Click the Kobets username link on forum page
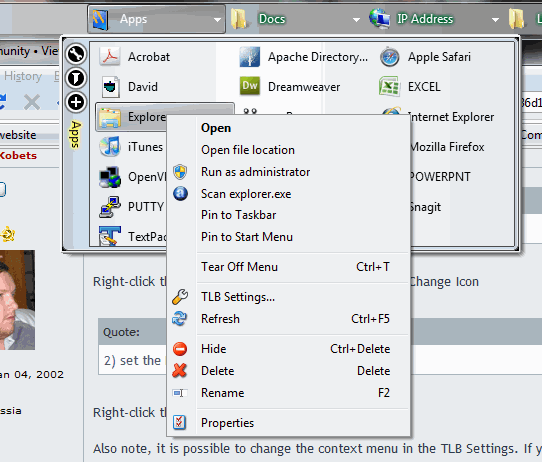The image size is (542, 462). pyautogui.click(x=18, y=155)
